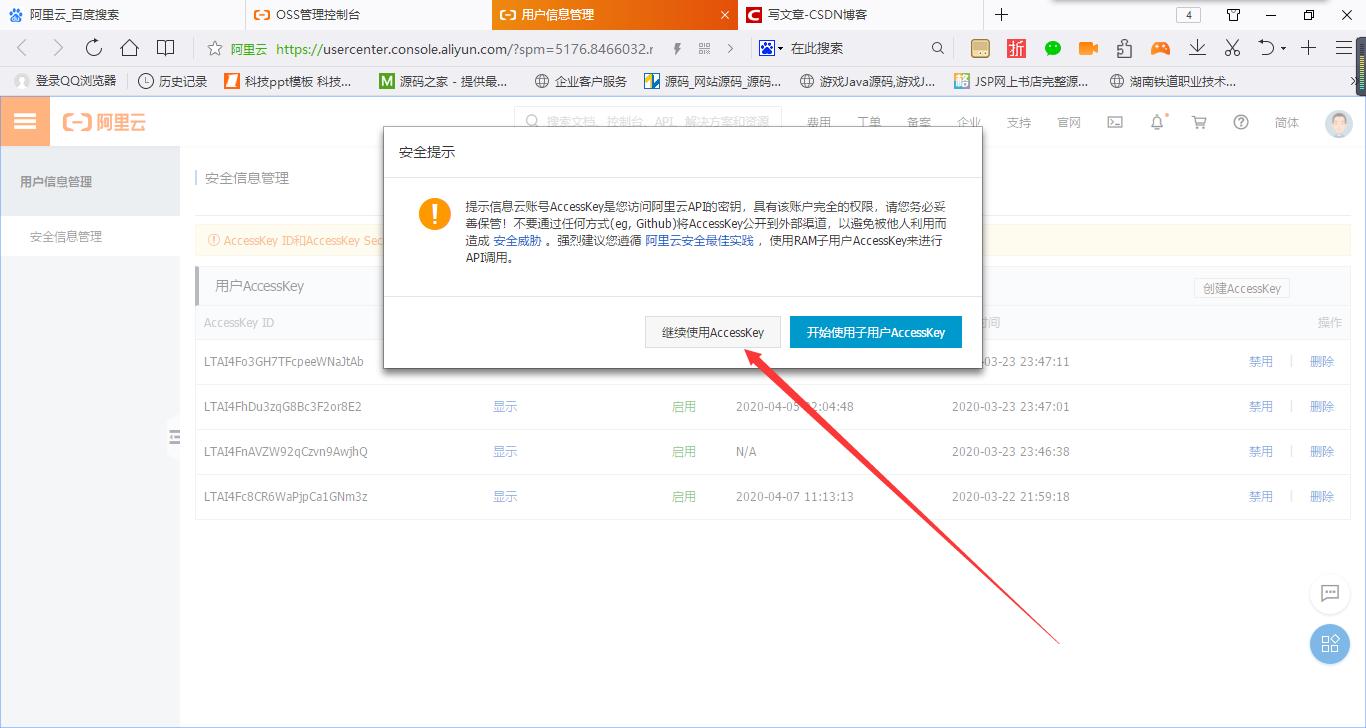The height and width of the screenshot is (728, 1366).
Task: Click 继续使用AccessKey button
Action: (712, 332)
